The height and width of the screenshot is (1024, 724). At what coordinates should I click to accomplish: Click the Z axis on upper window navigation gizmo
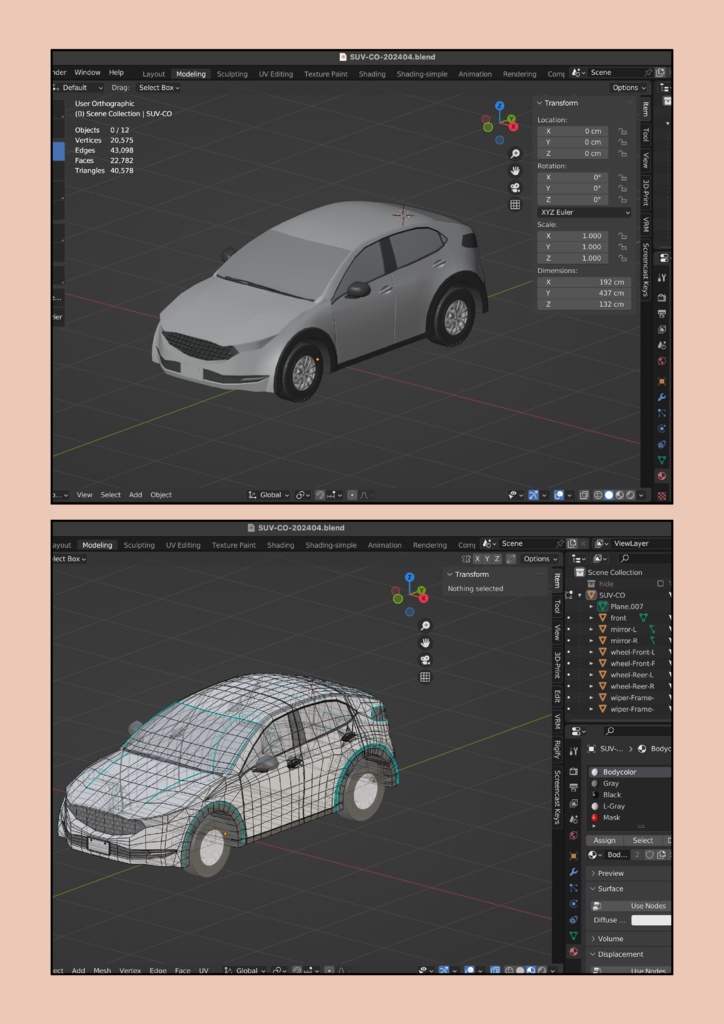tap(499, 106)
